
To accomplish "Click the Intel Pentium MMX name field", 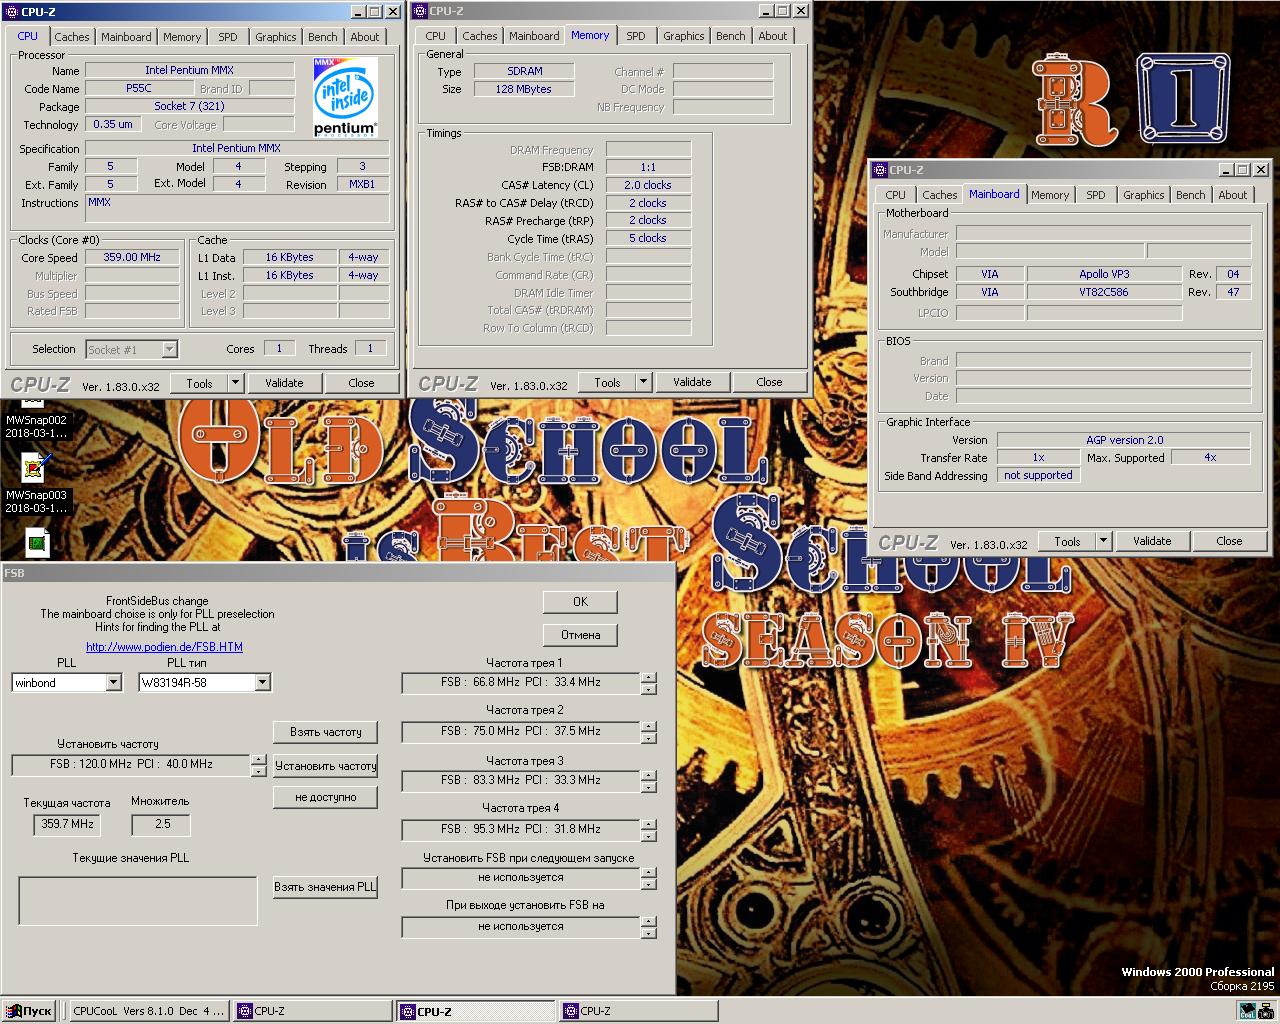I will point(190,71).
